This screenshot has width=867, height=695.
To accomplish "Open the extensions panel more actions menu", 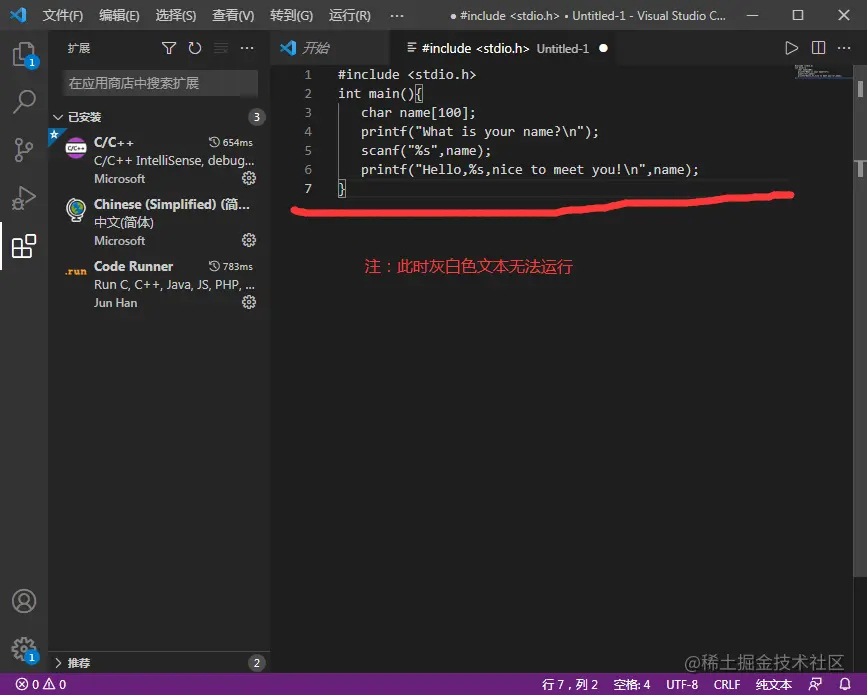I will click(247, 48).
